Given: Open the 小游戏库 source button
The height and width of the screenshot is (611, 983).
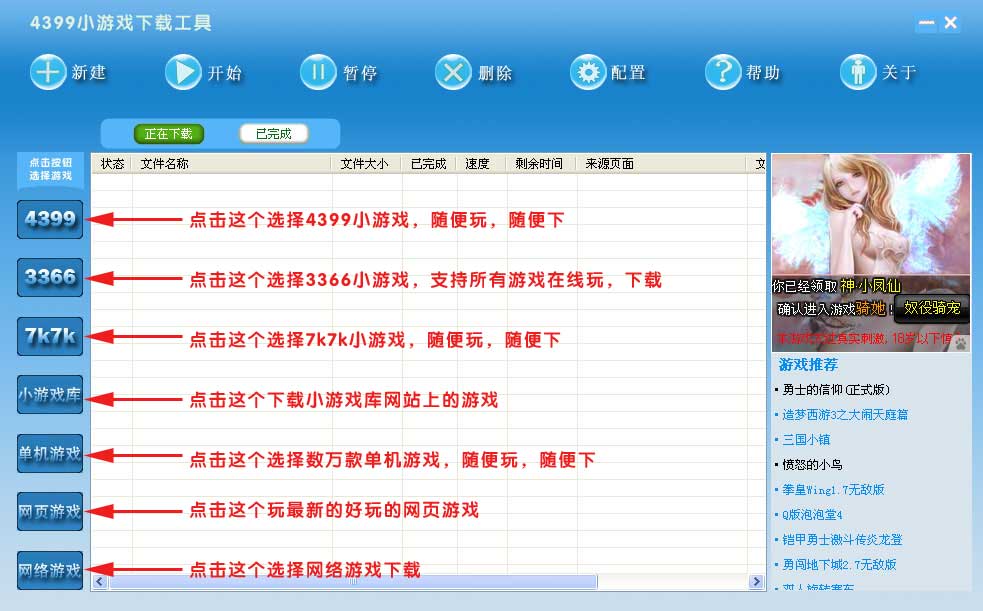Looking at the screenshot, I should (50, 395).
